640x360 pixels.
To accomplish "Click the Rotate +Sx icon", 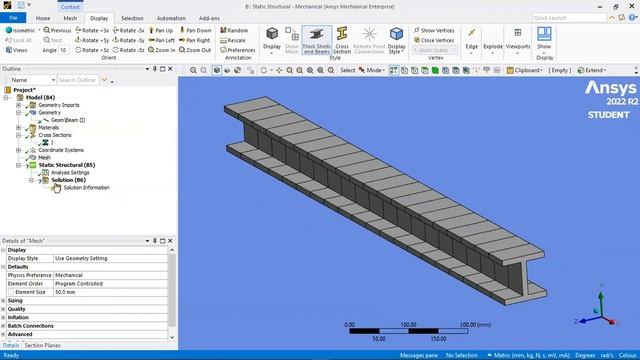I will click(78, 30).
